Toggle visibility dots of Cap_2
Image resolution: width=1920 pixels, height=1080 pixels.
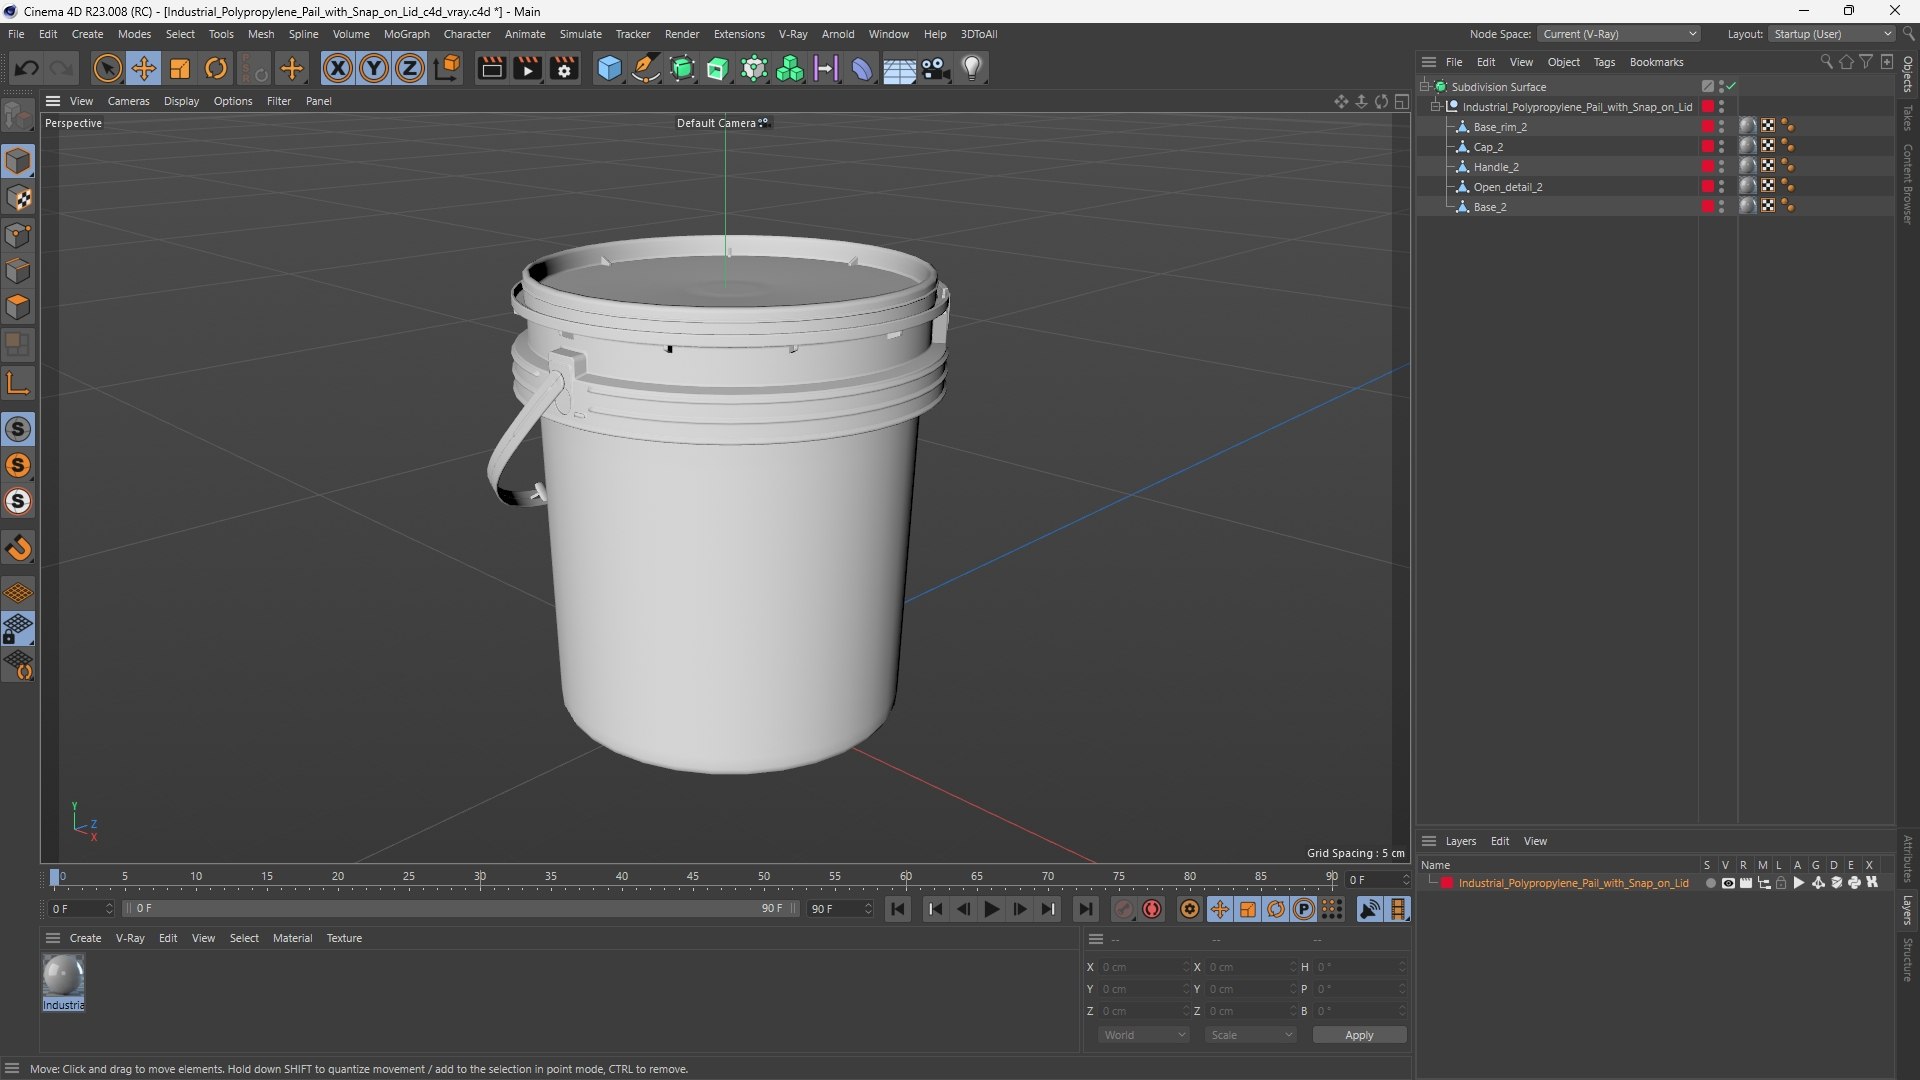(x=1722, y=147)
